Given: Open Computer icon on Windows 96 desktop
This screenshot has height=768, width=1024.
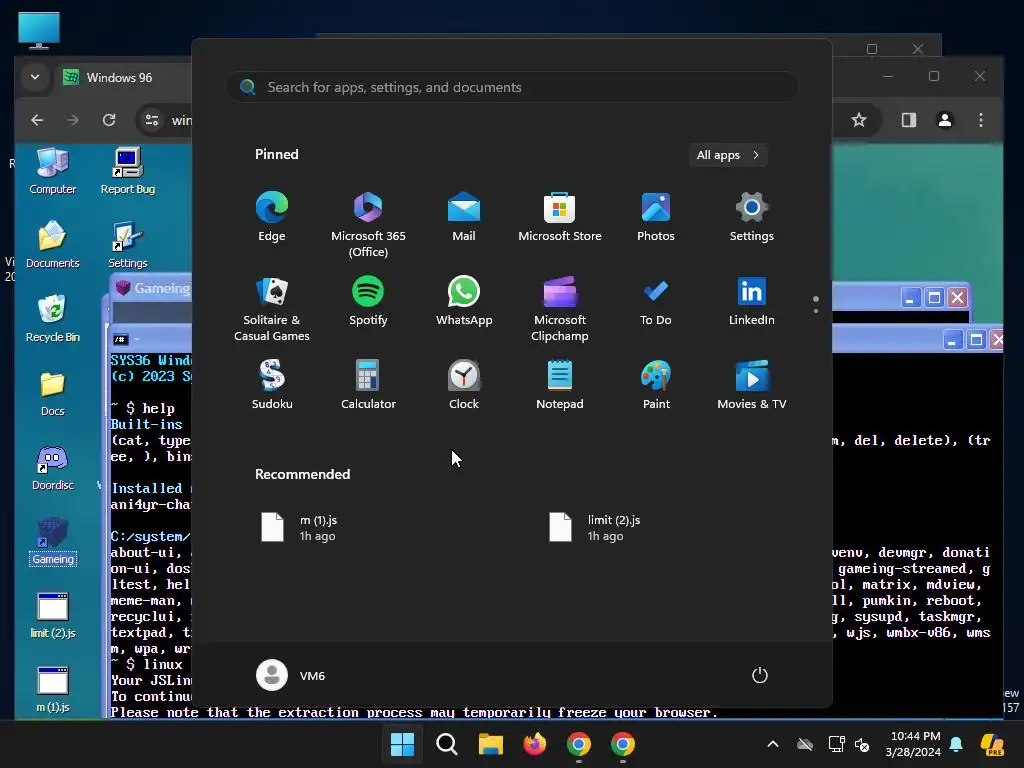Looking at the screenshot, I should pos(52,171).
